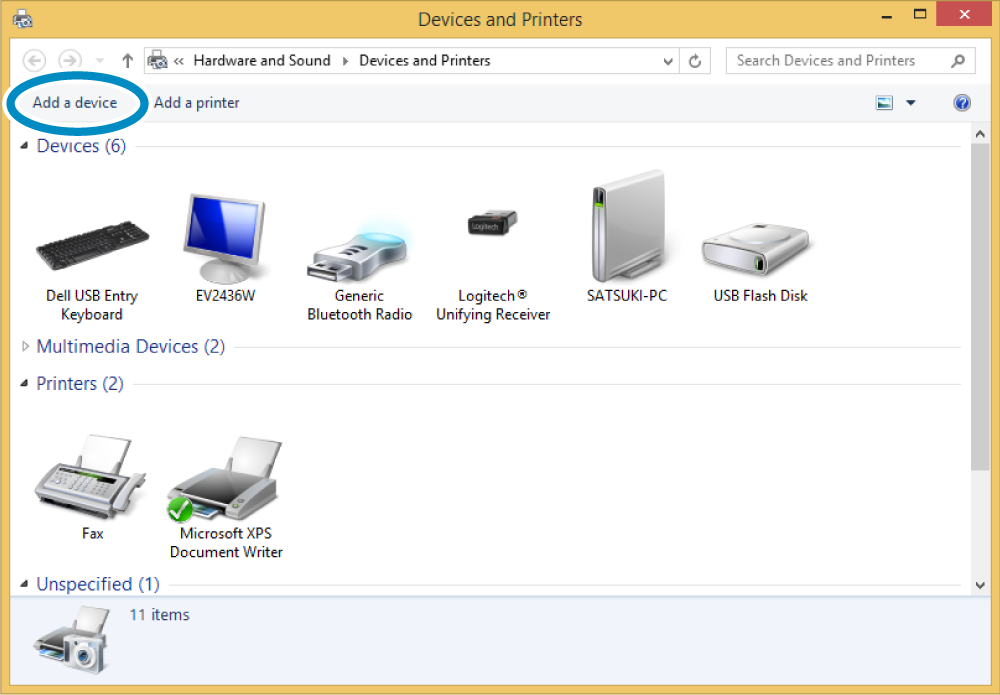Click Hardware and Sound in the breadcrumb
This screenshot has height=695, width=1000.
(262, 61)
